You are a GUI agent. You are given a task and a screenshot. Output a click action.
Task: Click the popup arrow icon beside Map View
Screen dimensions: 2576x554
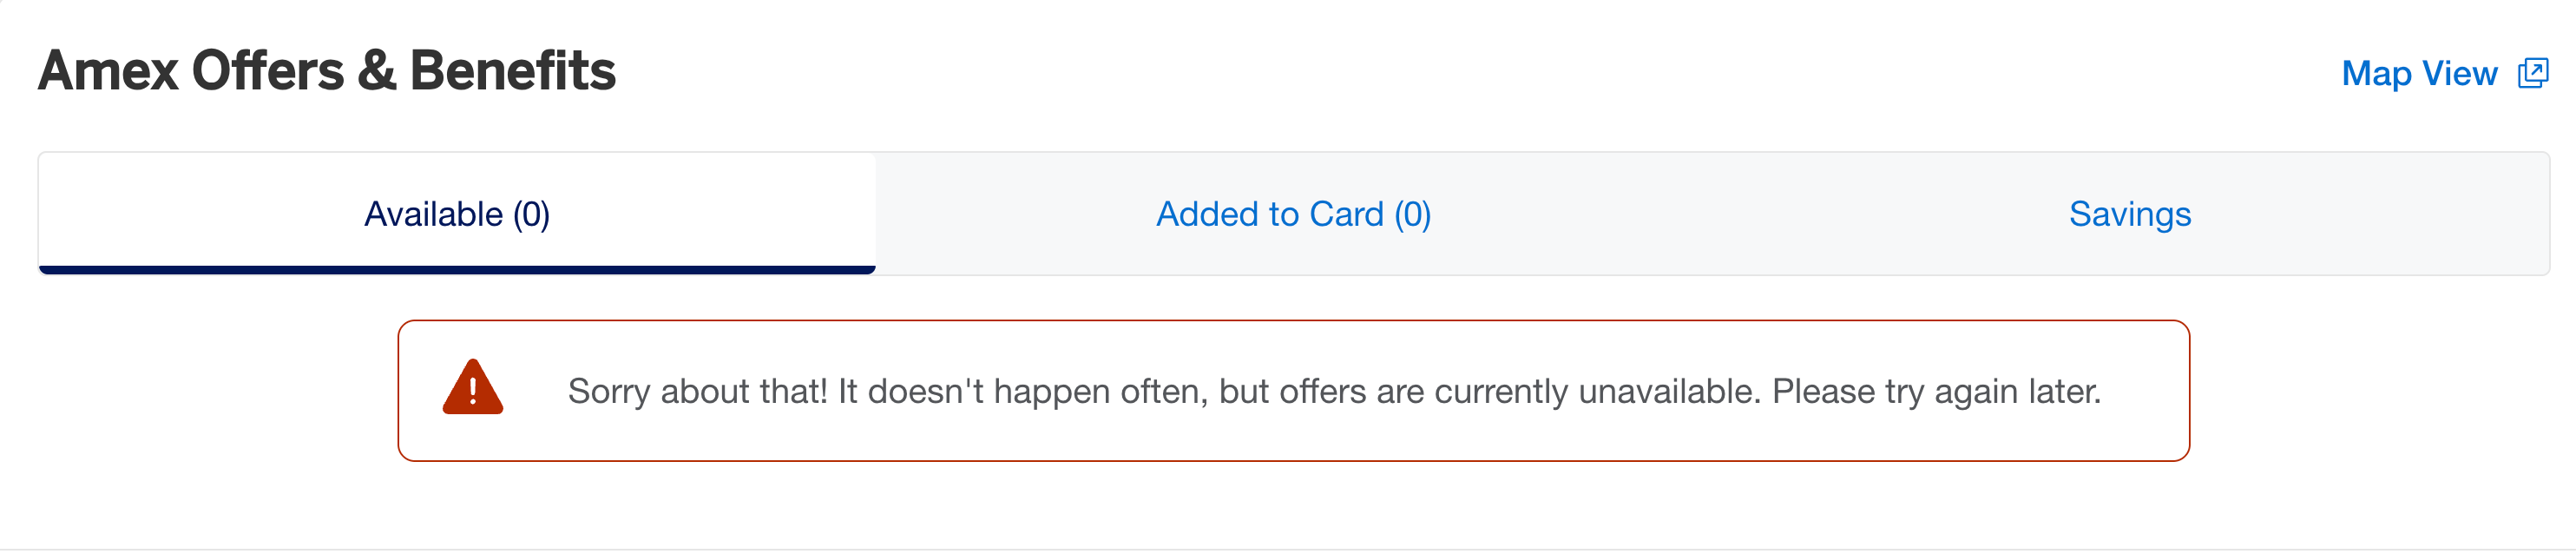click(x=2534, y=71)
